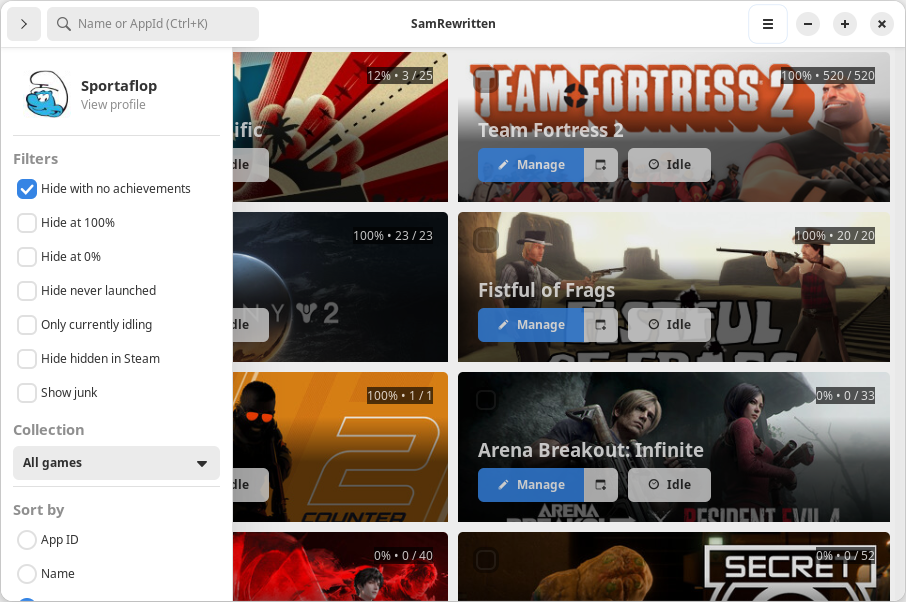Click the Sportaflop username
906x602 pixels.
coord(119,86)
